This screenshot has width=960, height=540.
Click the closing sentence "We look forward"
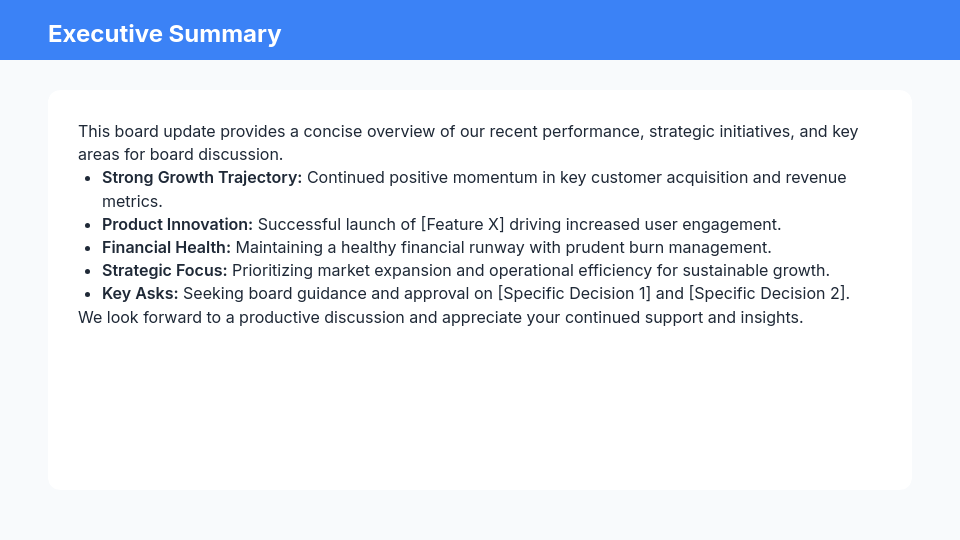pyautogui.click(x=440, y=317)
